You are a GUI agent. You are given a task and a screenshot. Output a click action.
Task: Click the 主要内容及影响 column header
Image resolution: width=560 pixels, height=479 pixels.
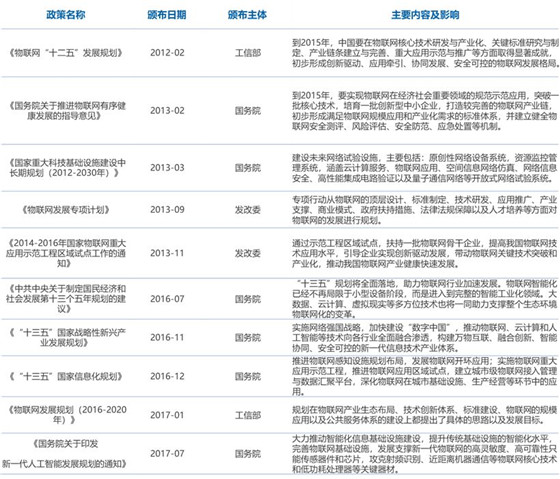(x=425, y=15)
